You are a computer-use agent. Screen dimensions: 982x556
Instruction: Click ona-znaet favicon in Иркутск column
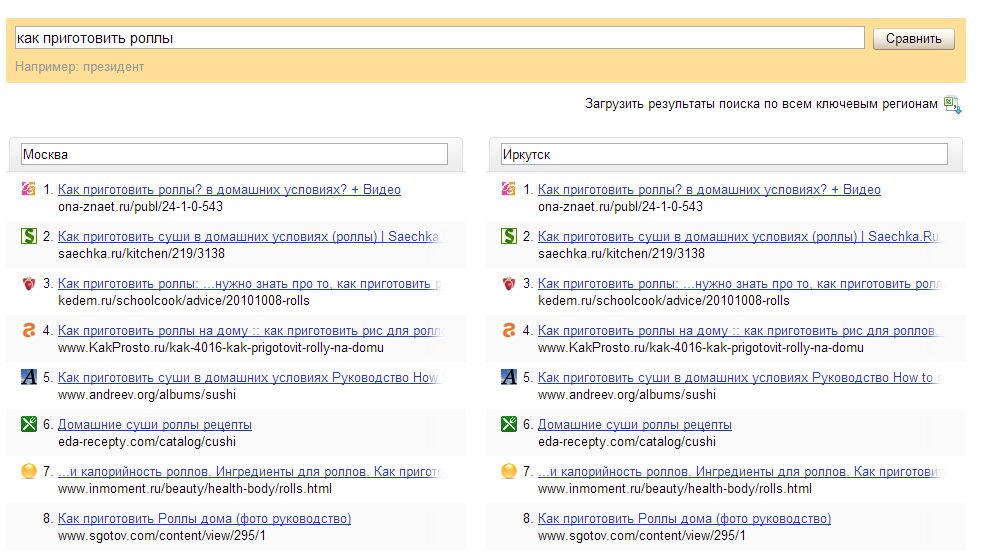[509, 188]
